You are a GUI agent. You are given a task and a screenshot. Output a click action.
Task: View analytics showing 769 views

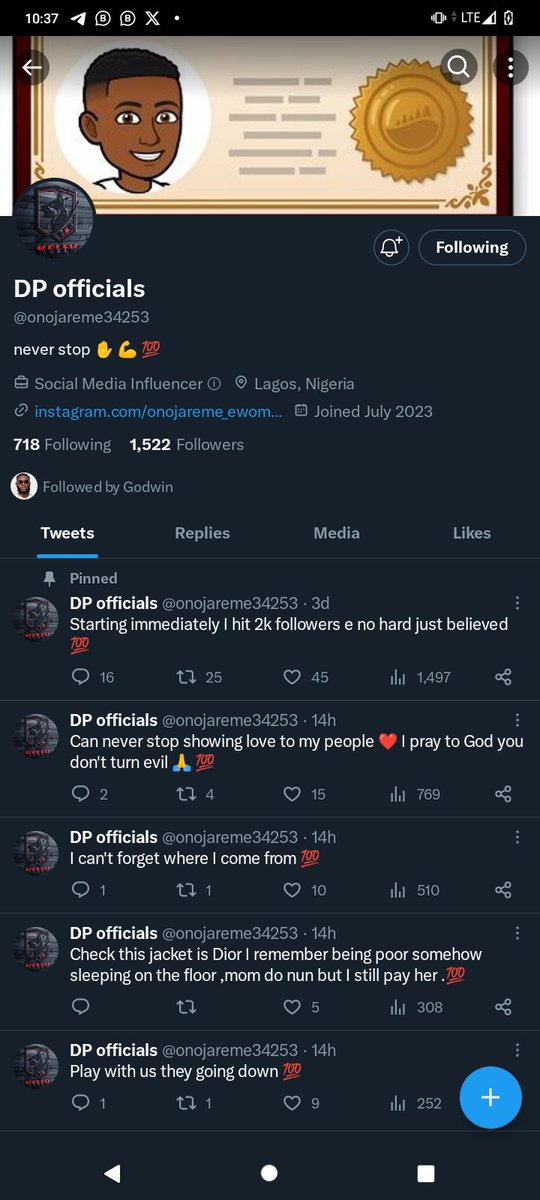tap(414, 794)
